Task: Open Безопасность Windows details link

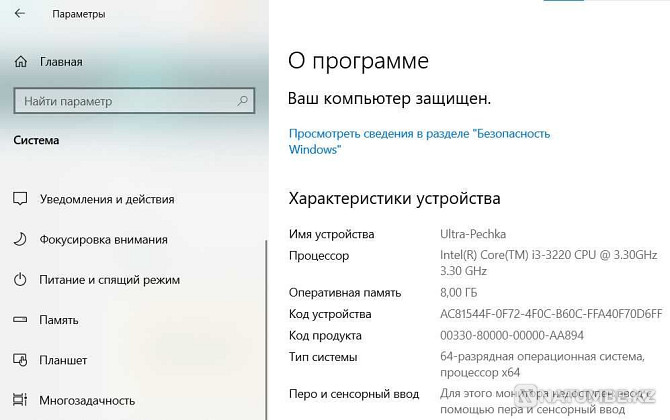Action: 419,141
